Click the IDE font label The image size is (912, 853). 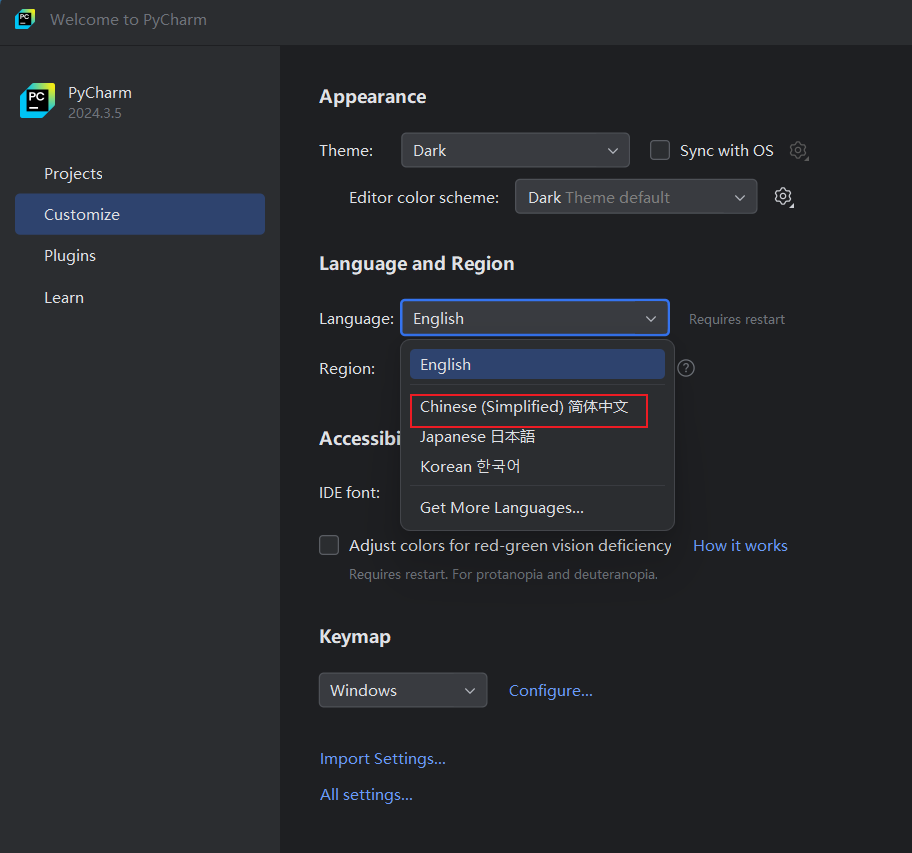350,492
